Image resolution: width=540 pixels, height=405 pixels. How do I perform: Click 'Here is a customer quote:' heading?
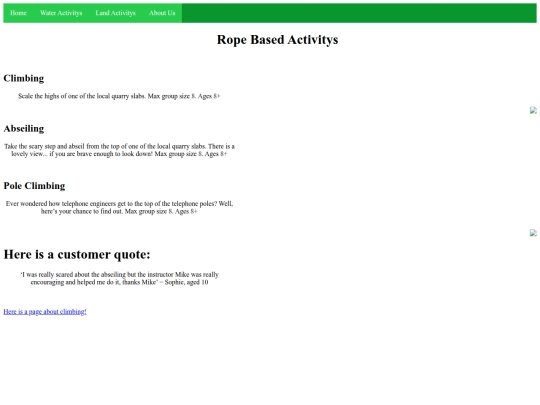77,255
